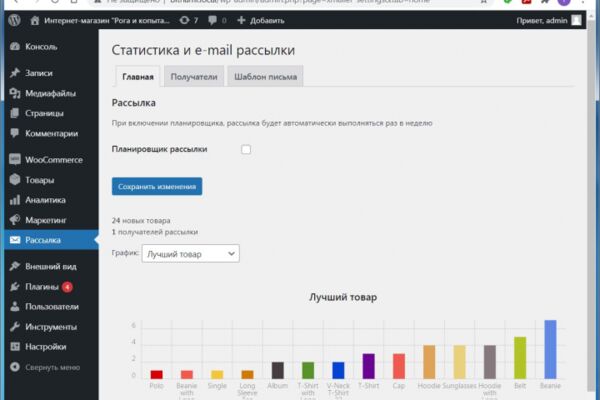Click the site name Интернет-магазин link
The image size is (600, 400).
pos(107,21)
